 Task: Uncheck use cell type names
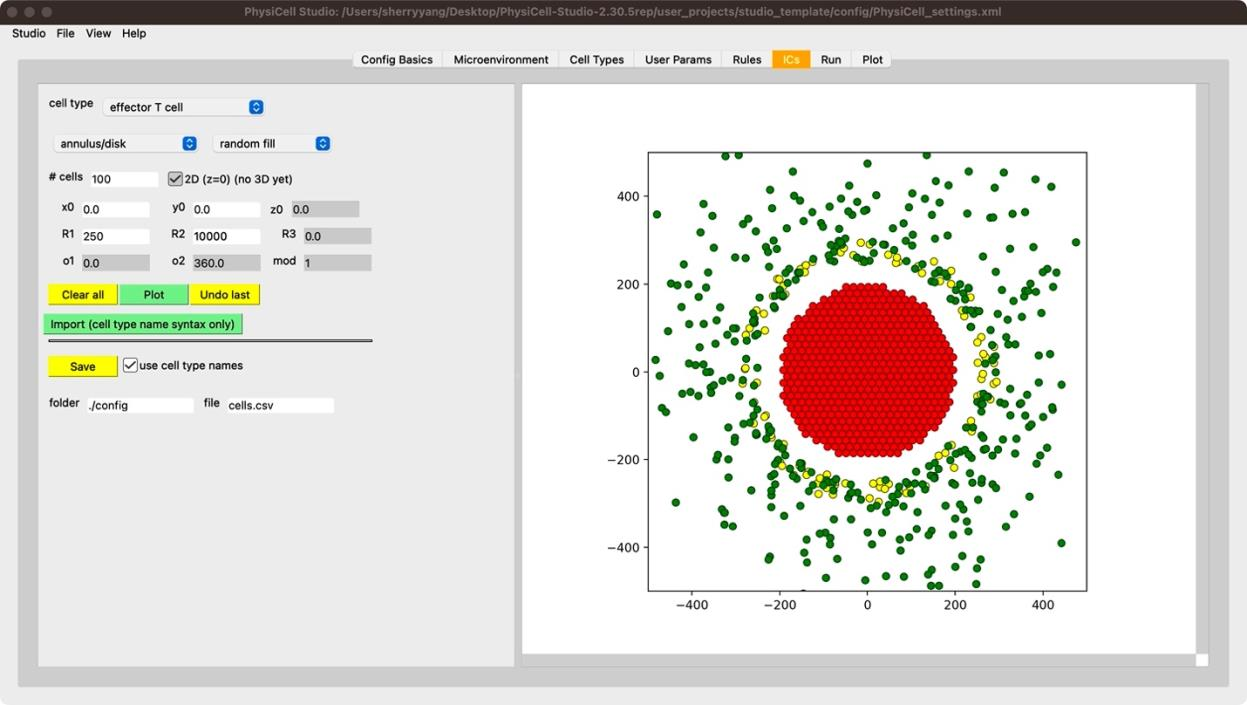(x=131, y=366)
